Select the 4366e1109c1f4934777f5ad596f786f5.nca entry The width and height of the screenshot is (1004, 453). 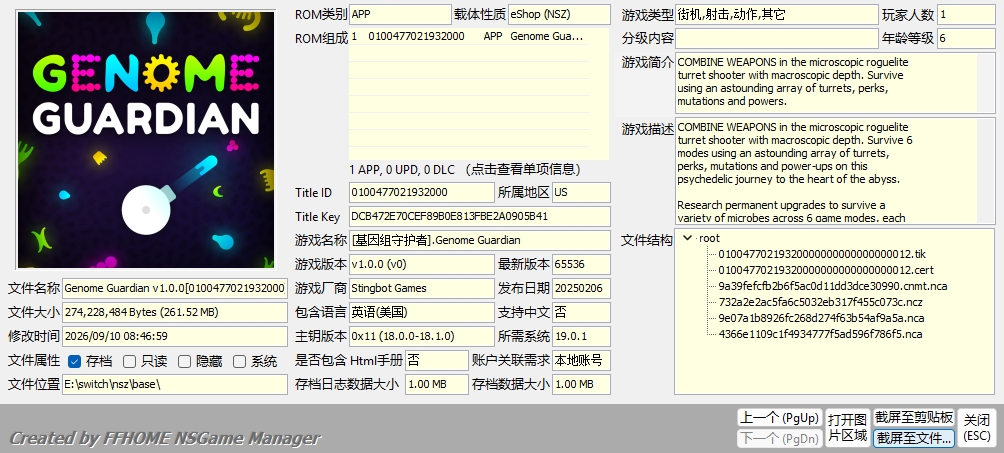(820, 334)
